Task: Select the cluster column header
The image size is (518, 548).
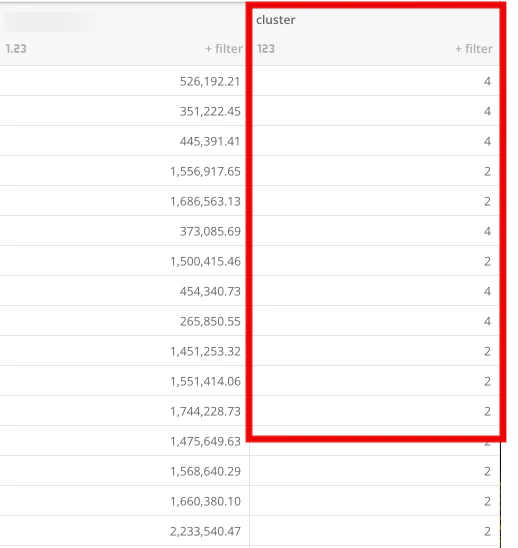Action: point(275,20)
